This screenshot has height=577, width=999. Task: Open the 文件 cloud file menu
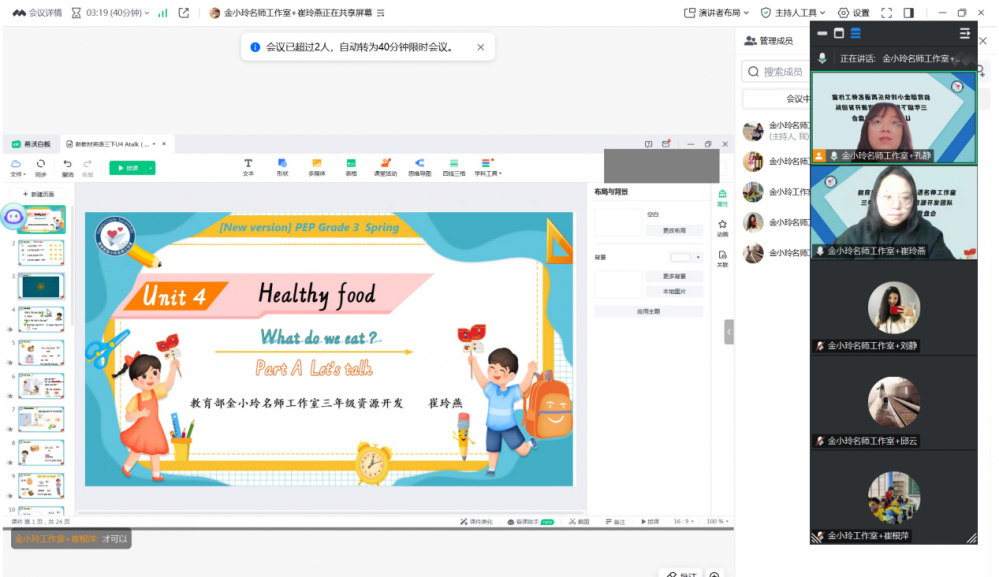(x=17, y=167)
